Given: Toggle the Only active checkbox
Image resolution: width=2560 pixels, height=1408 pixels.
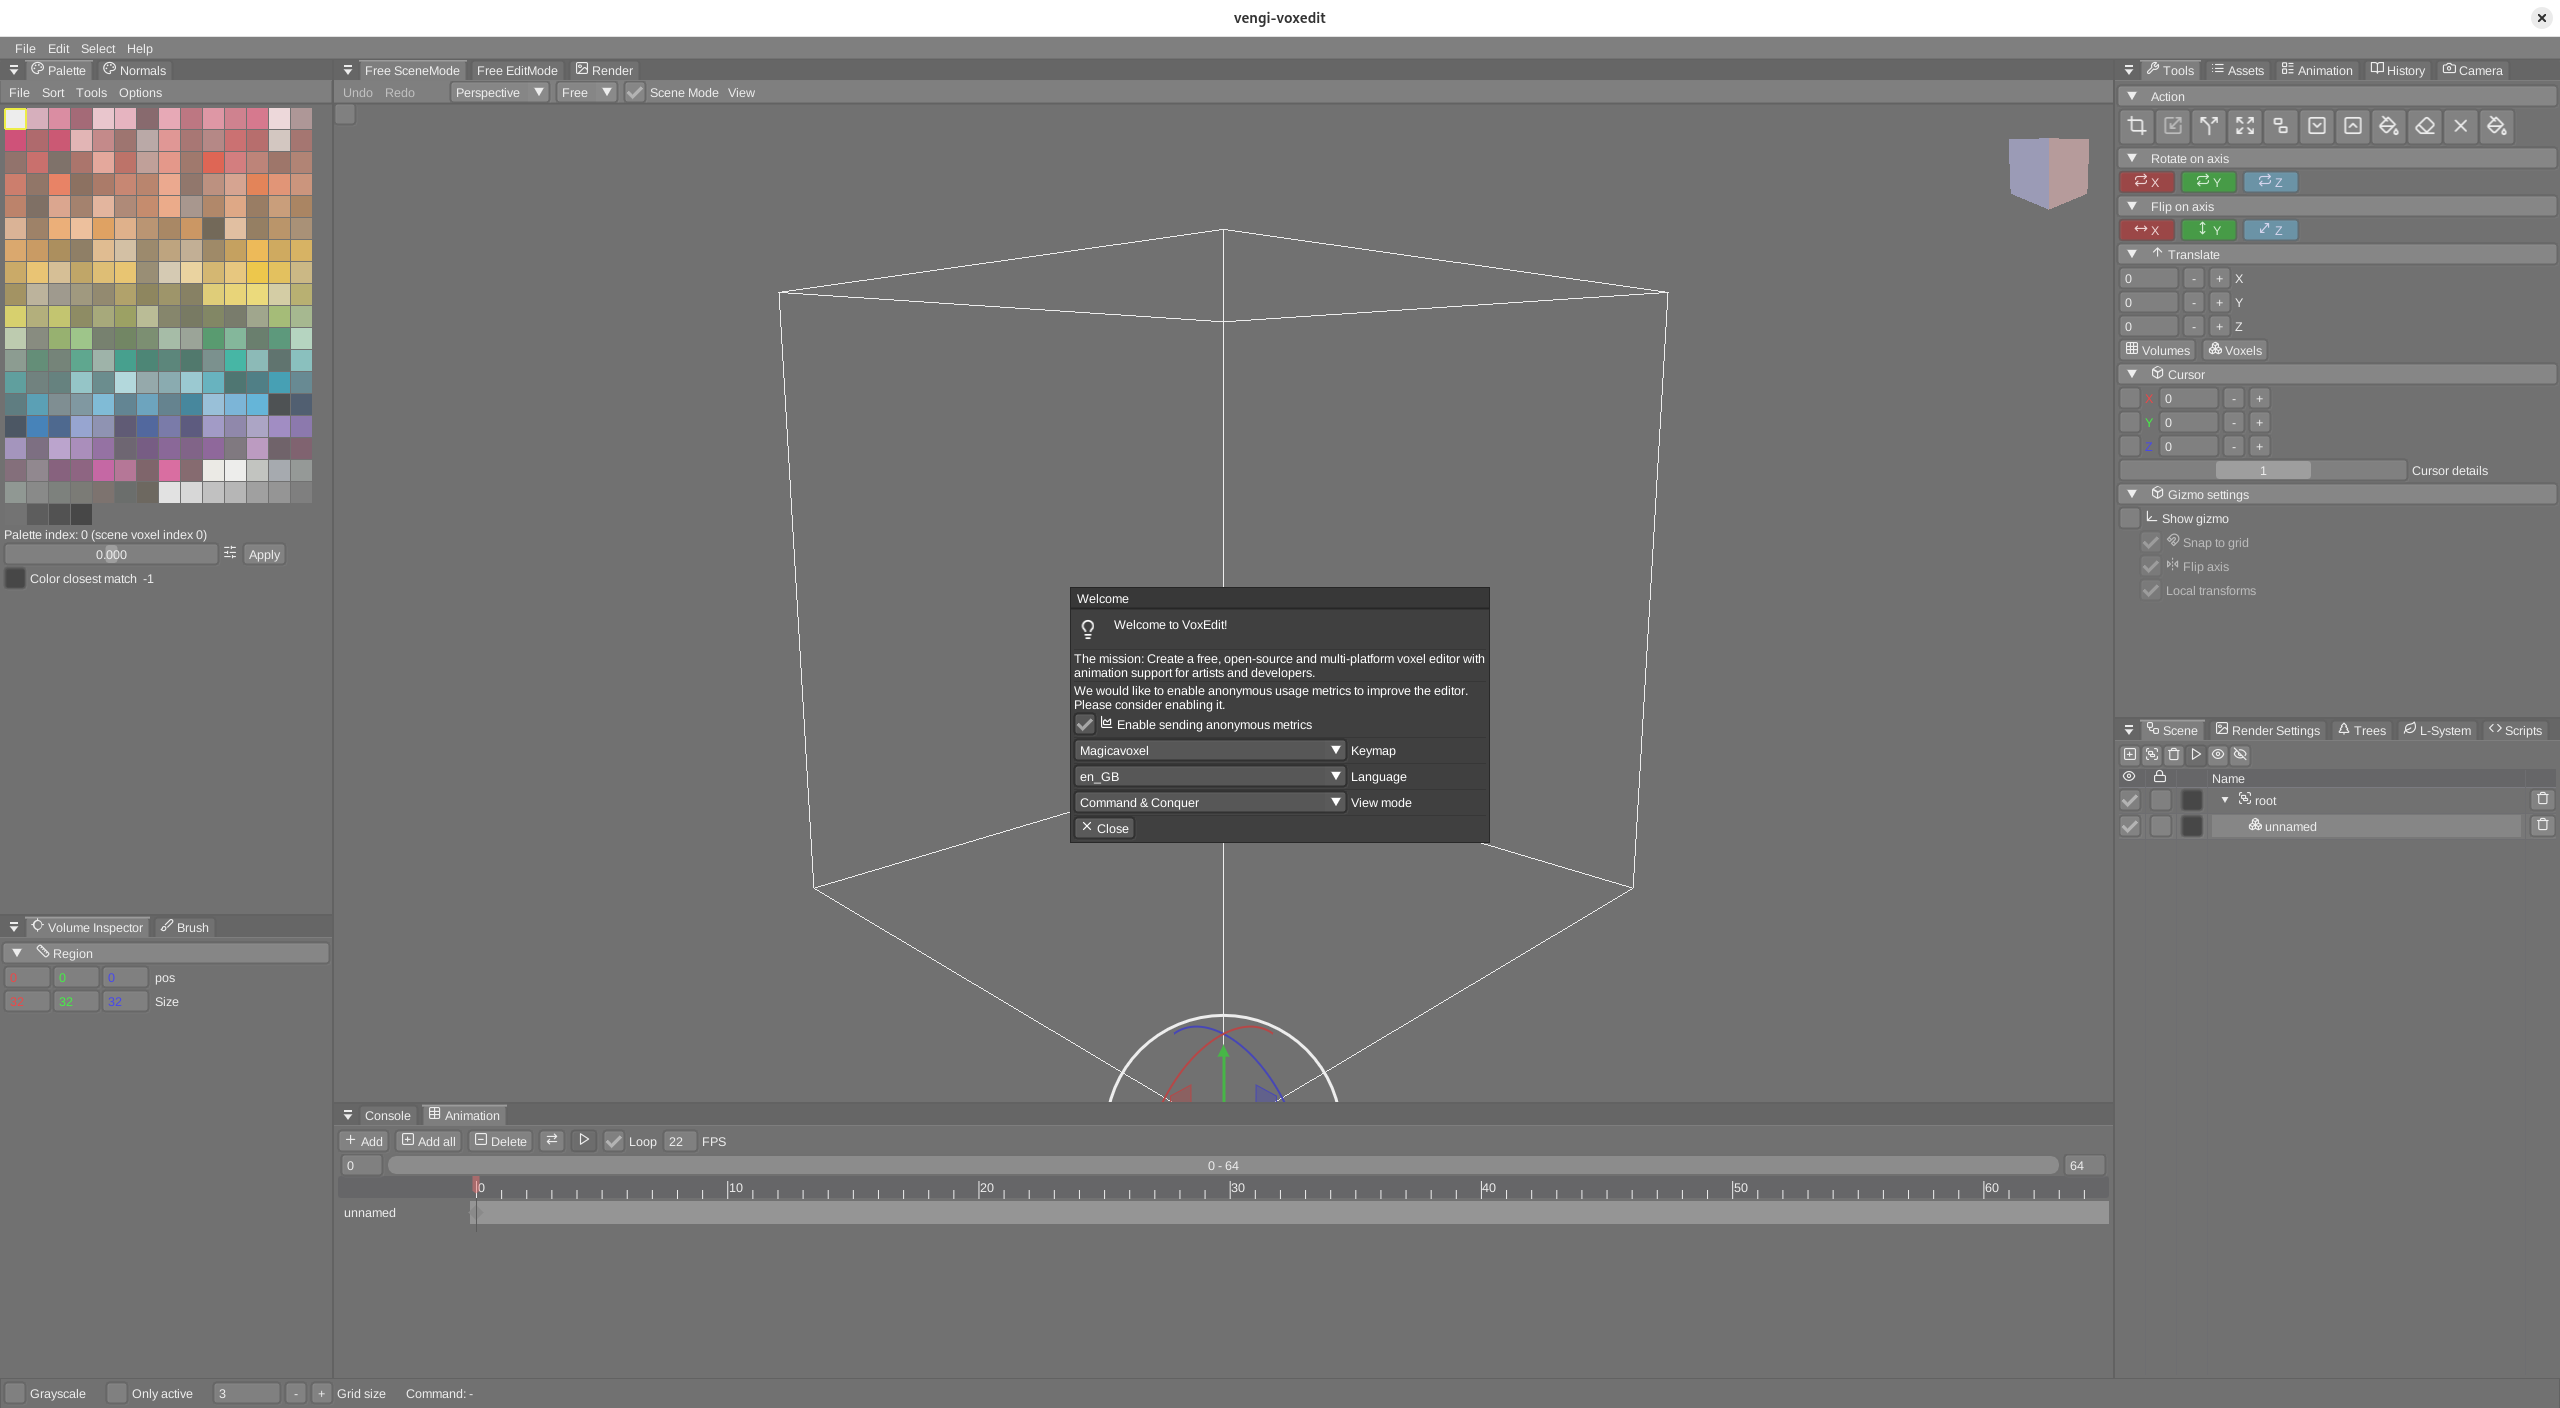Looking at the screenshot, I should [117, 1393].
